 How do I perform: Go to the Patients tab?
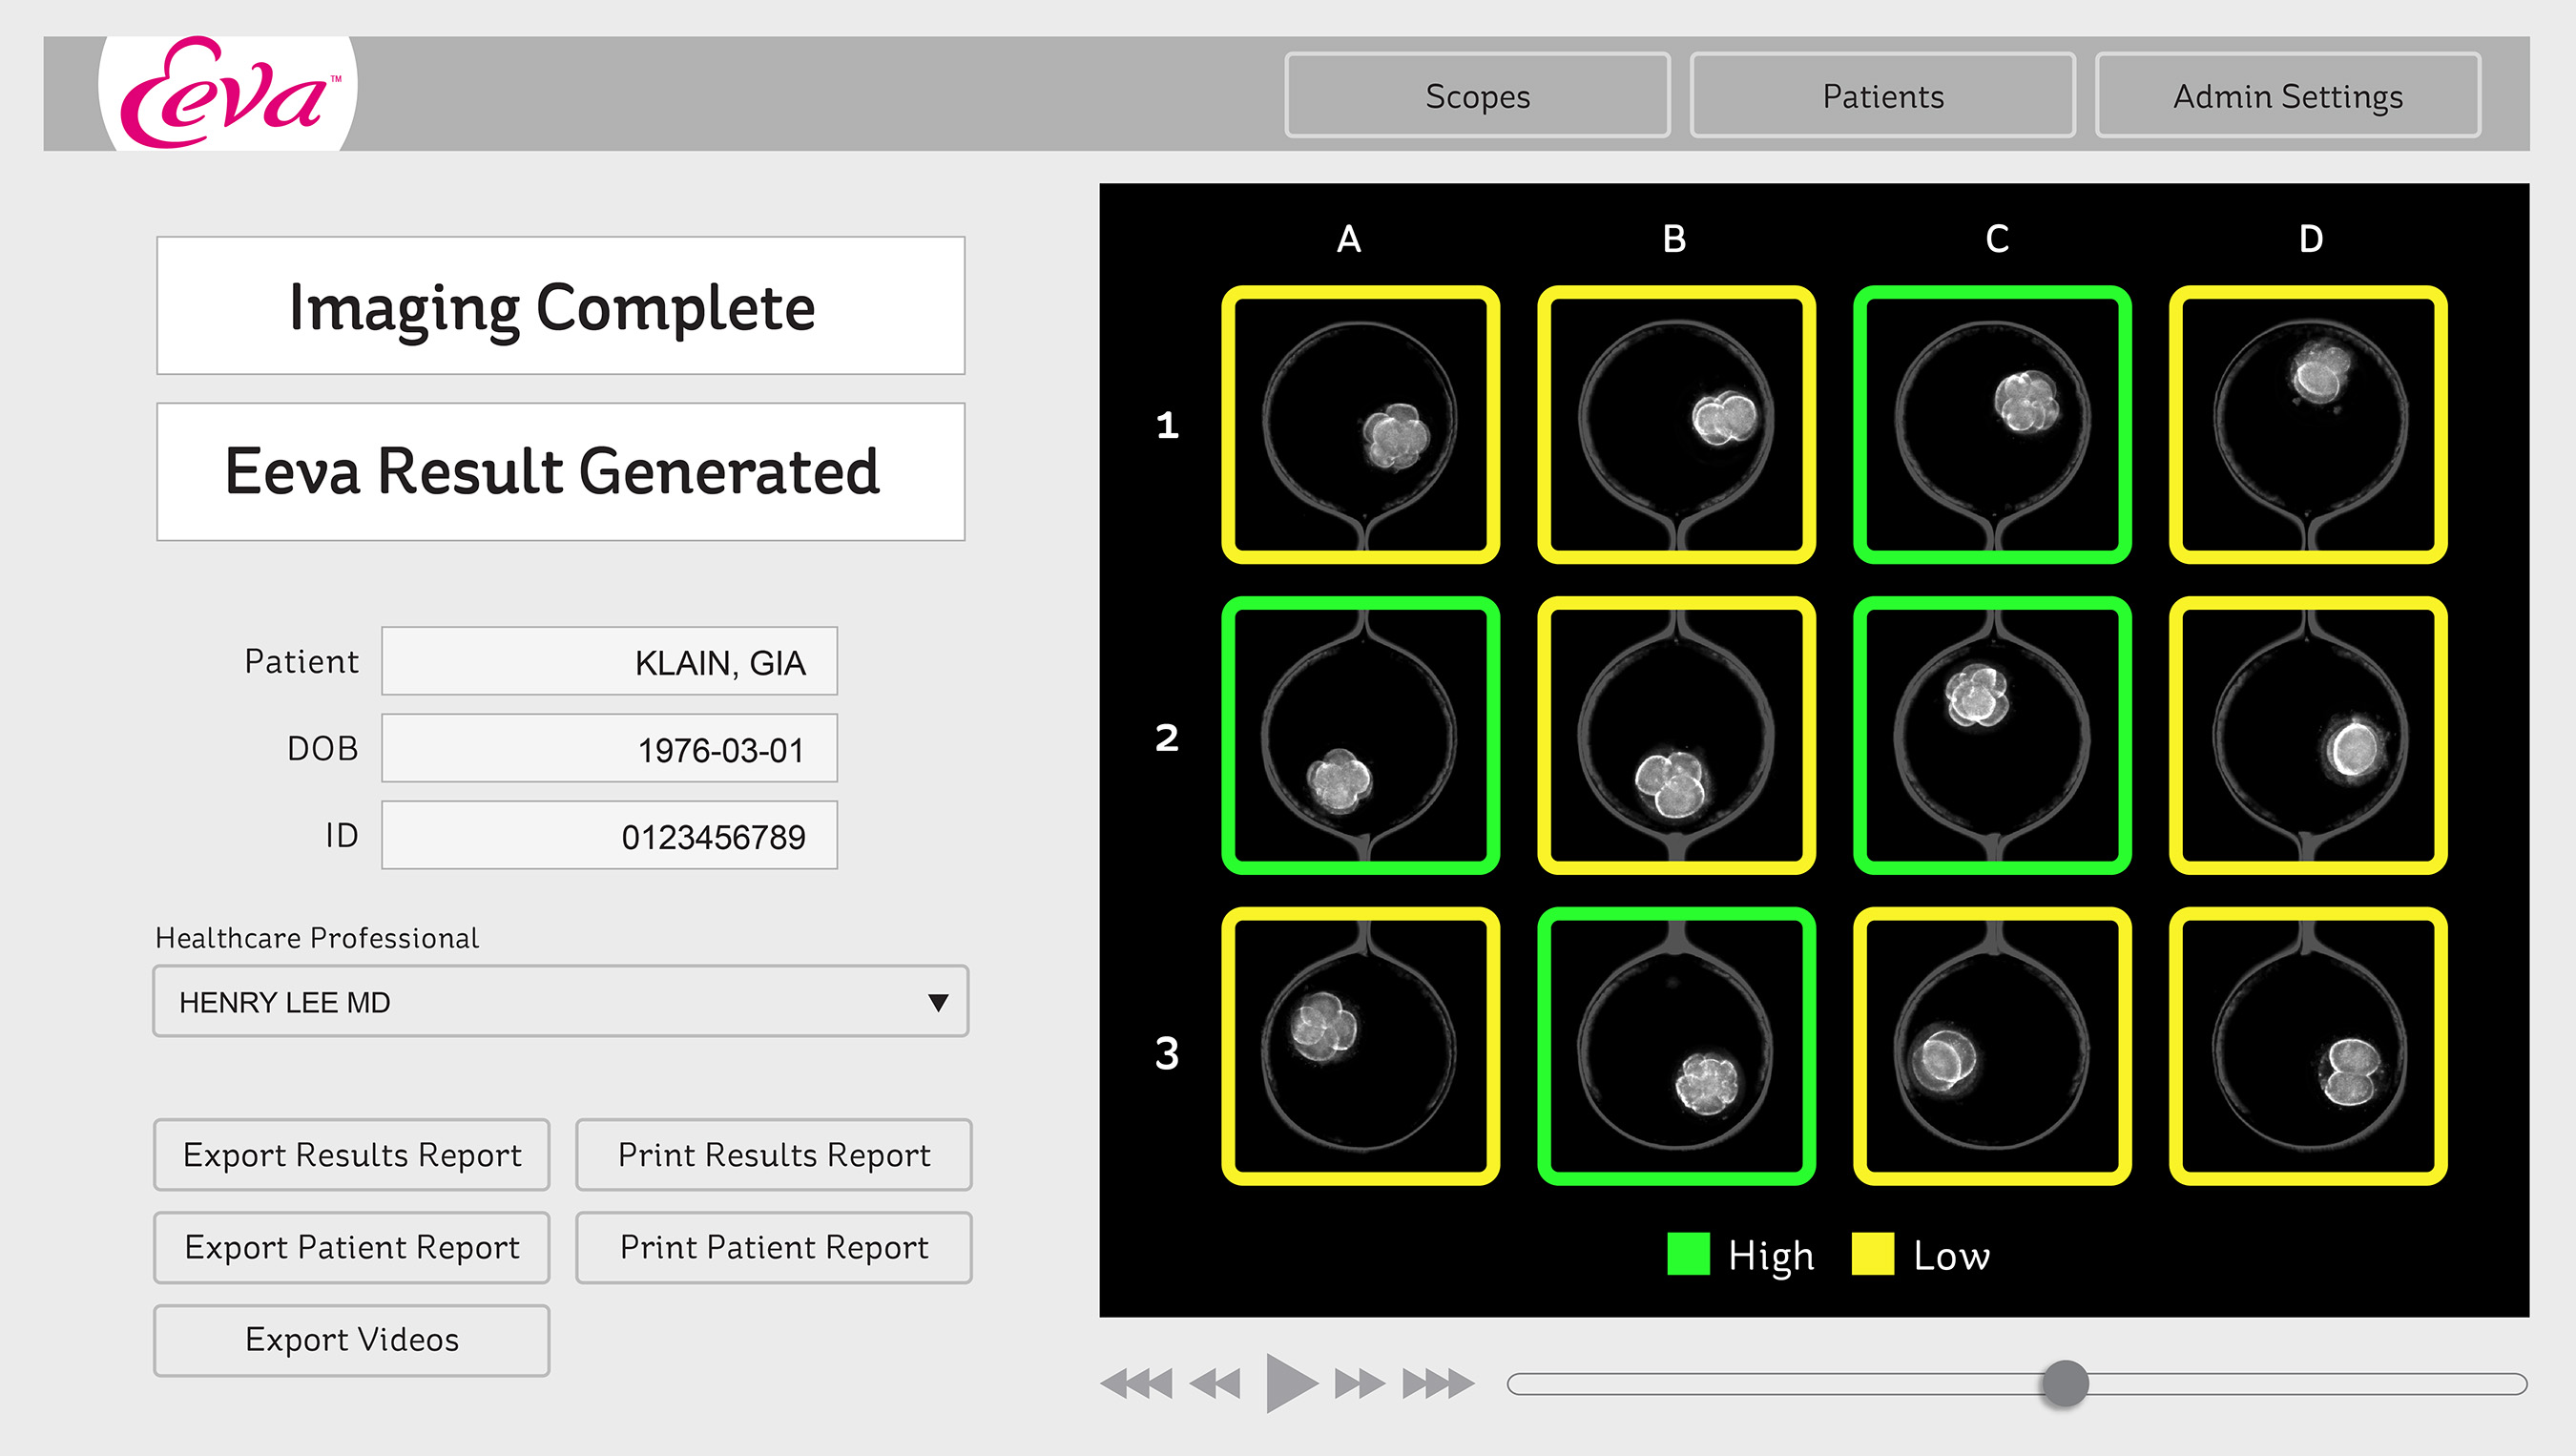click(x=1882, y=96)
